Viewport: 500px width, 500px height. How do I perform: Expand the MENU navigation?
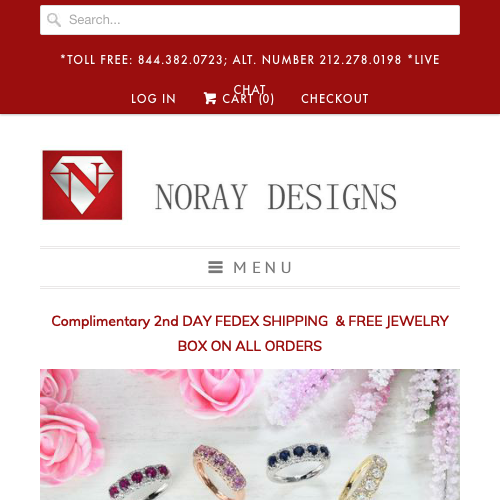pyautogui.click(x=250, y=267)
